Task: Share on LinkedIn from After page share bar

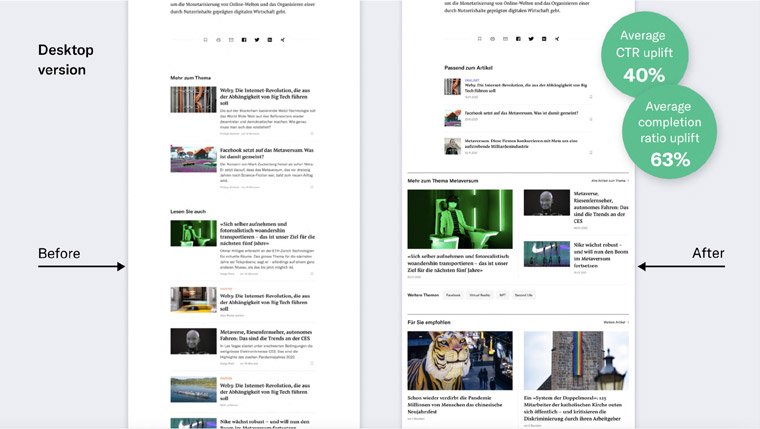Action: tap(544, 39)
